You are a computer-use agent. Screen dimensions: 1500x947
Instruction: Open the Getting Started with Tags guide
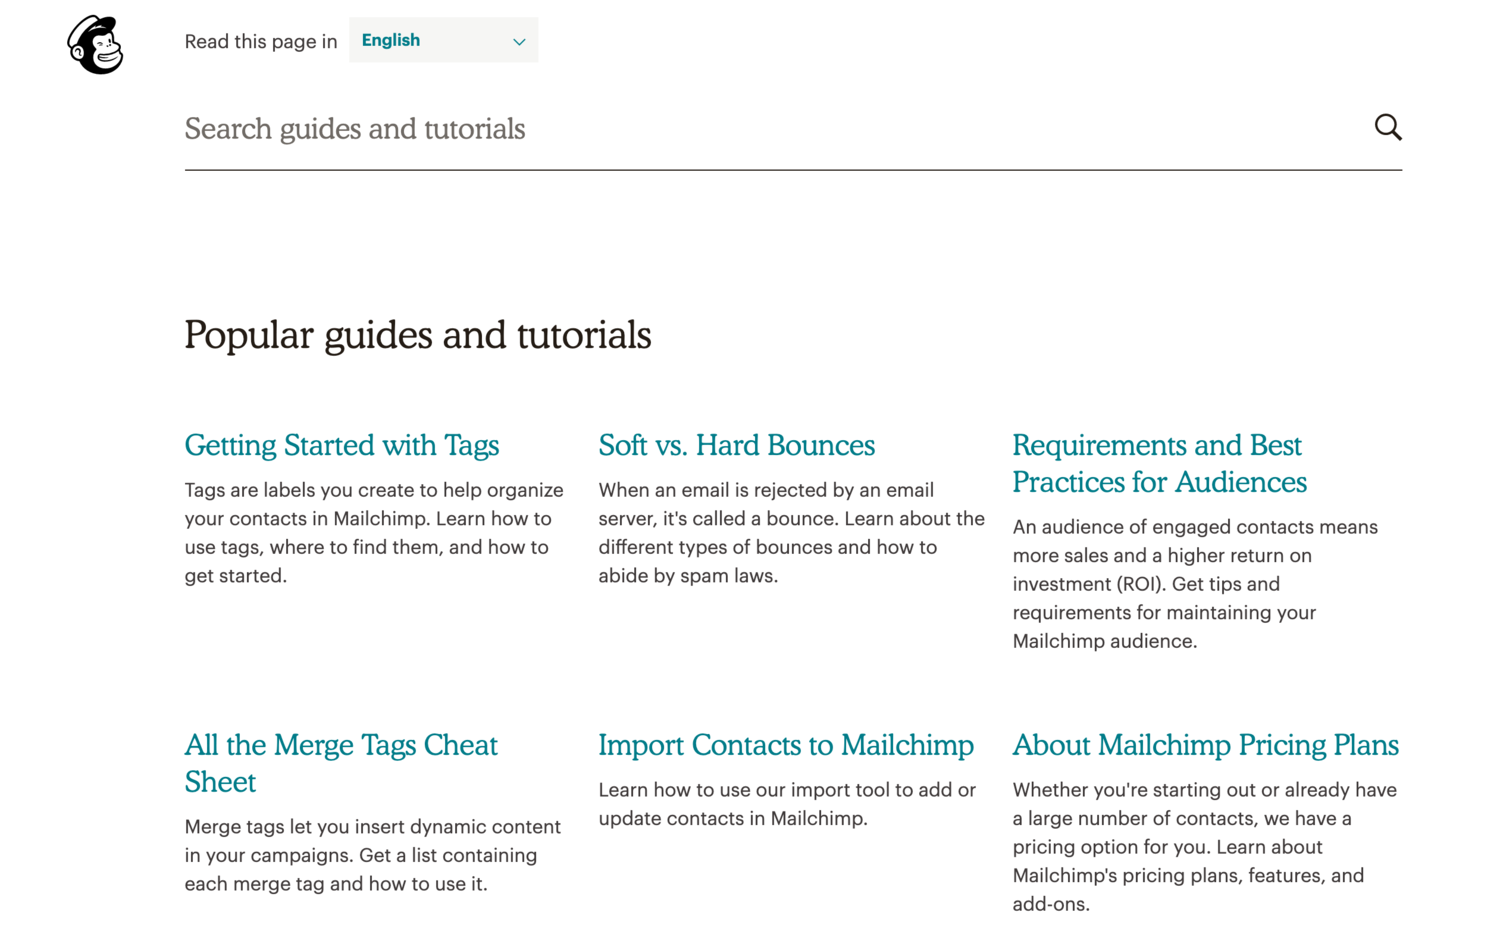342,445
